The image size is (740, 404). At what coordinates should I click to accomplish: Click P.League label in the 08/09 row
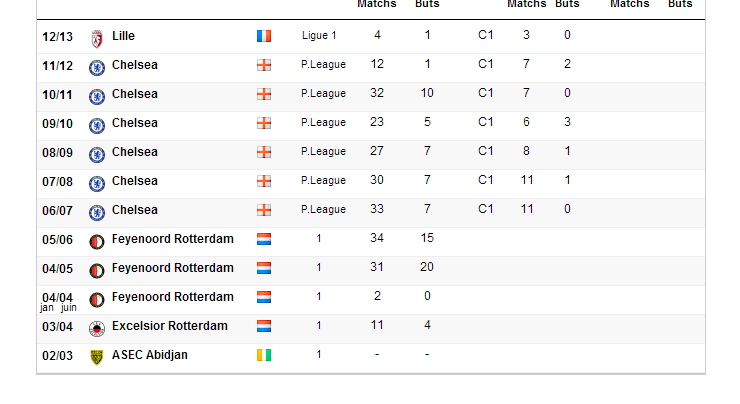point(323,152)
